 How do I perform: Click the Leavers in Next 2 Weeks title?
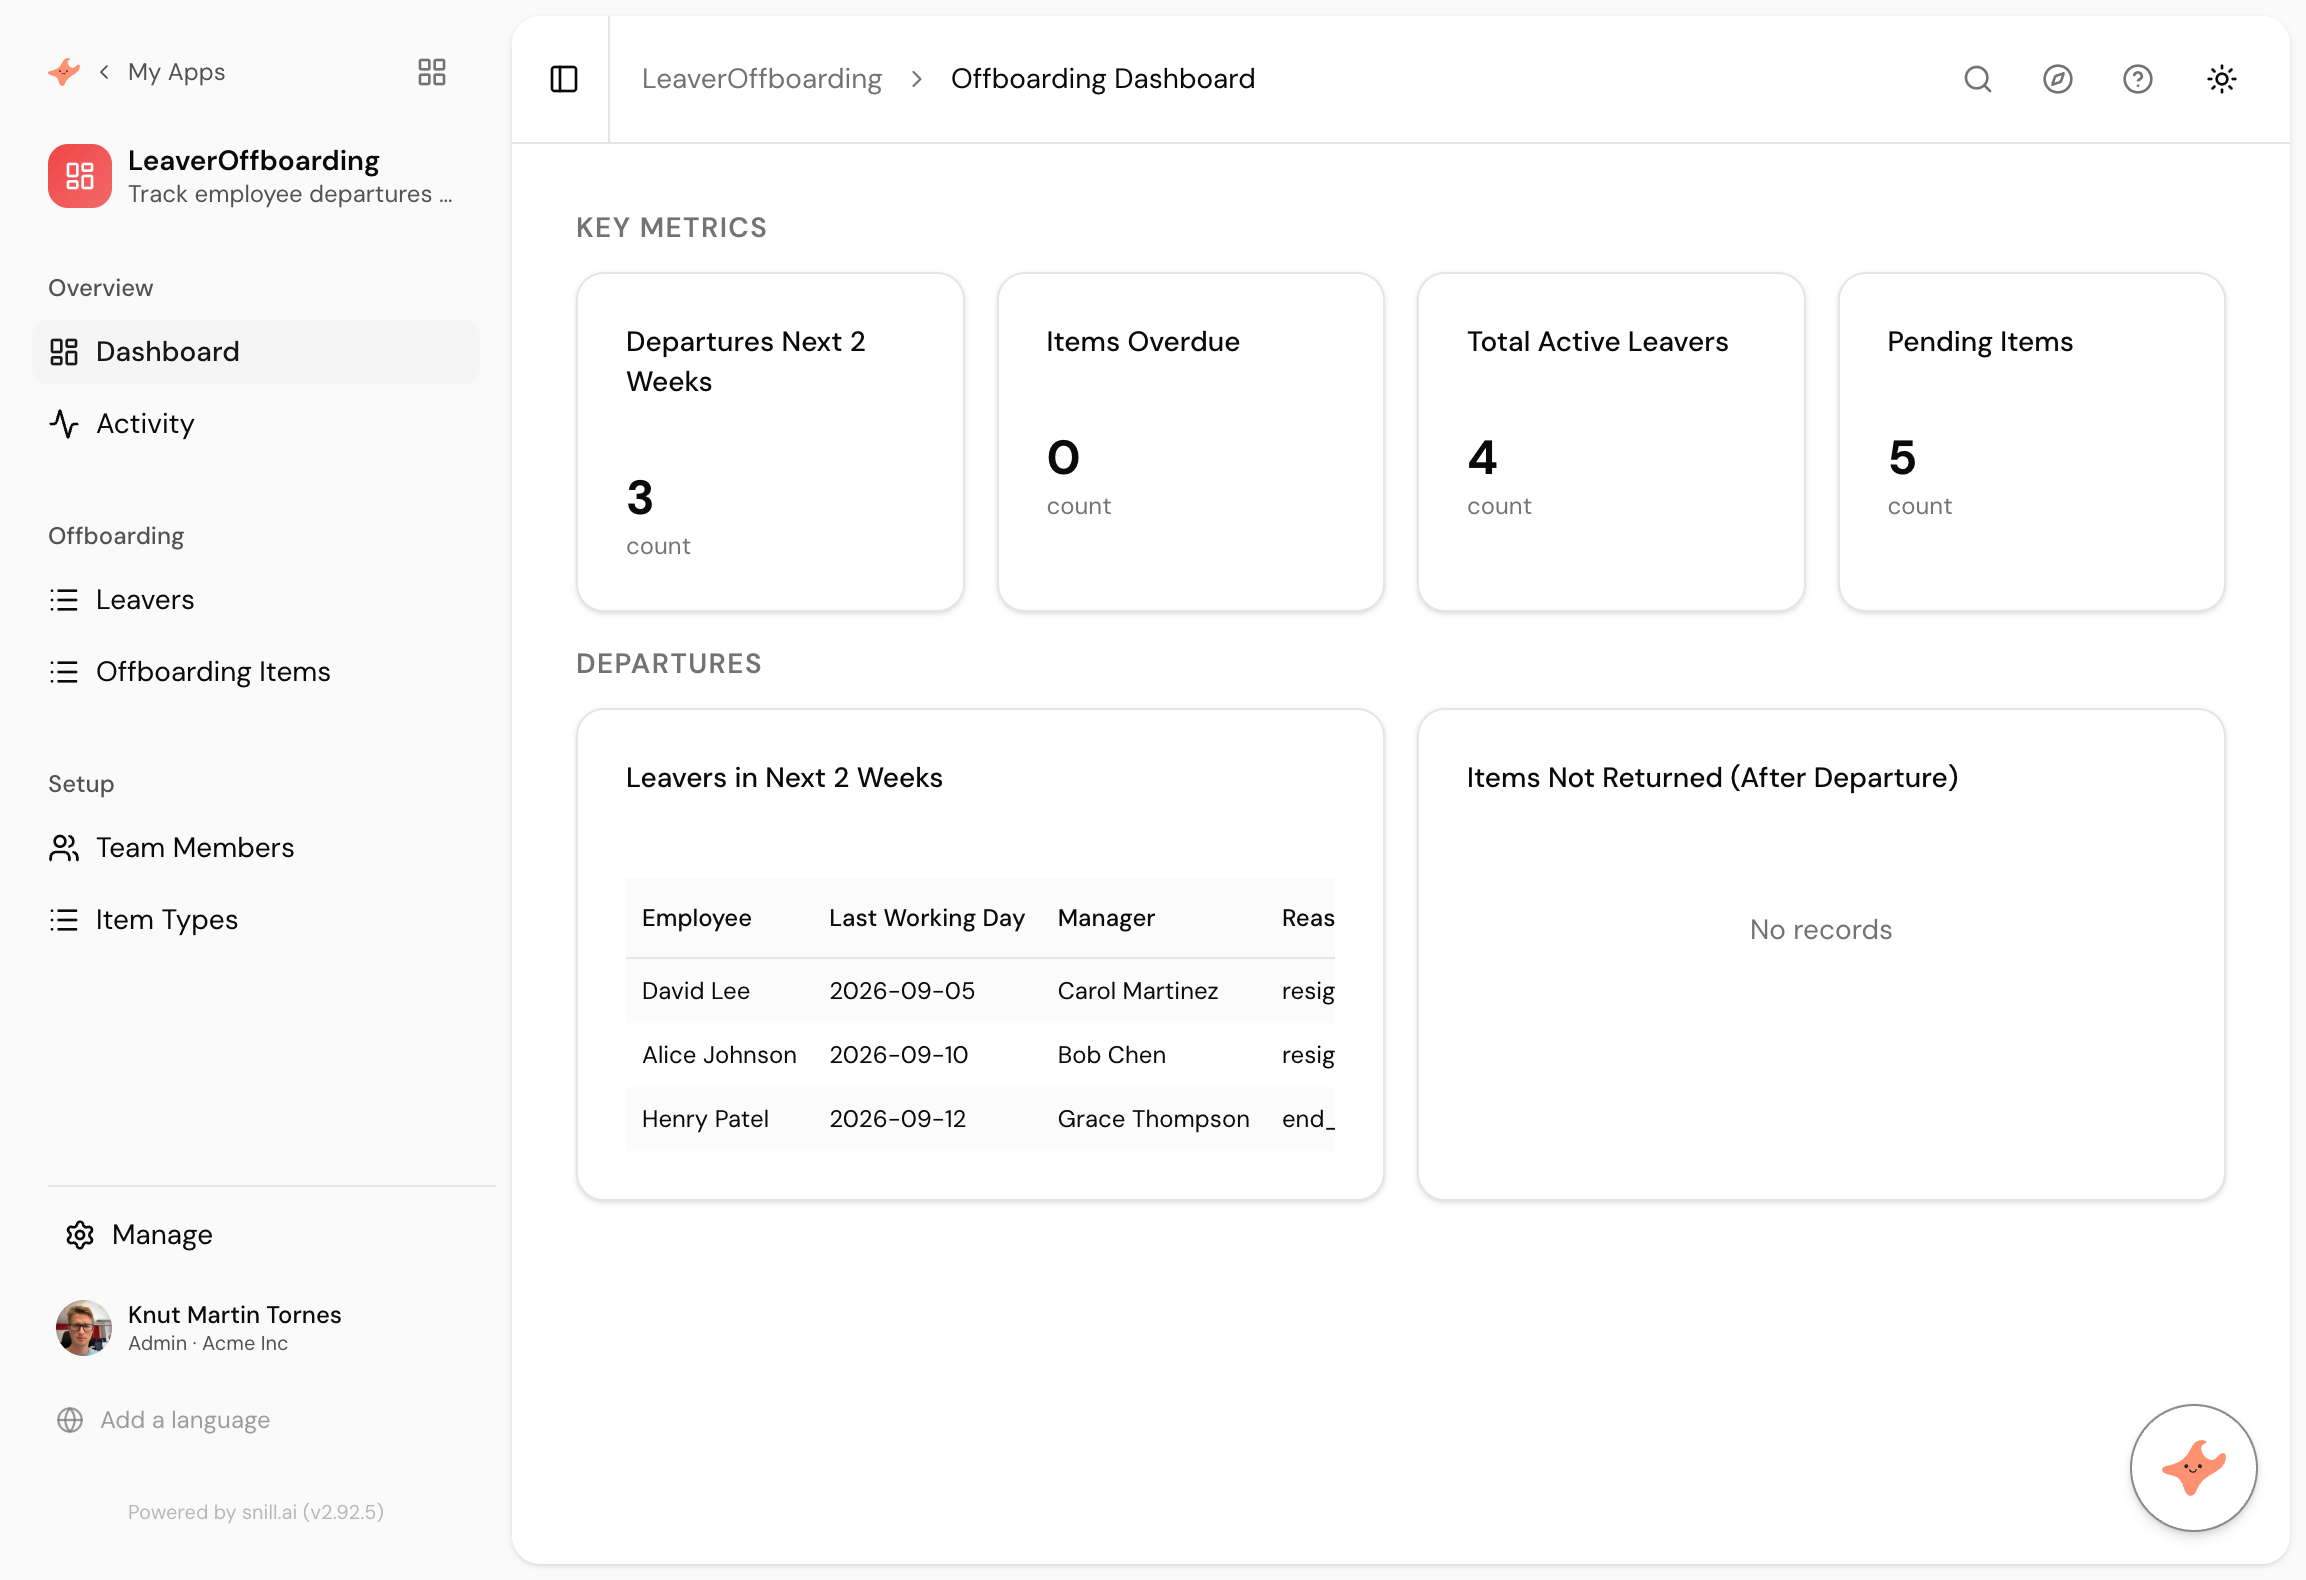784,778
